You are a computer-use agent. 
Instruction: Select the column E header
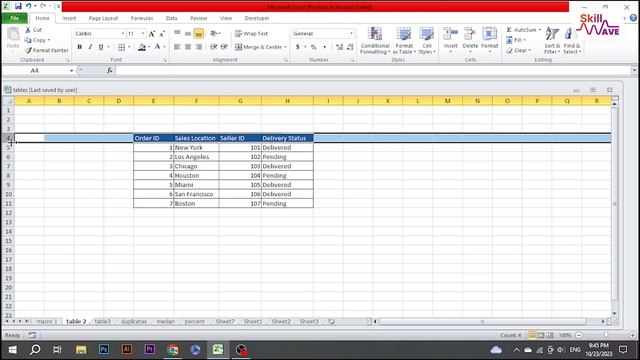pyautogui.click(x=153, y=101)
